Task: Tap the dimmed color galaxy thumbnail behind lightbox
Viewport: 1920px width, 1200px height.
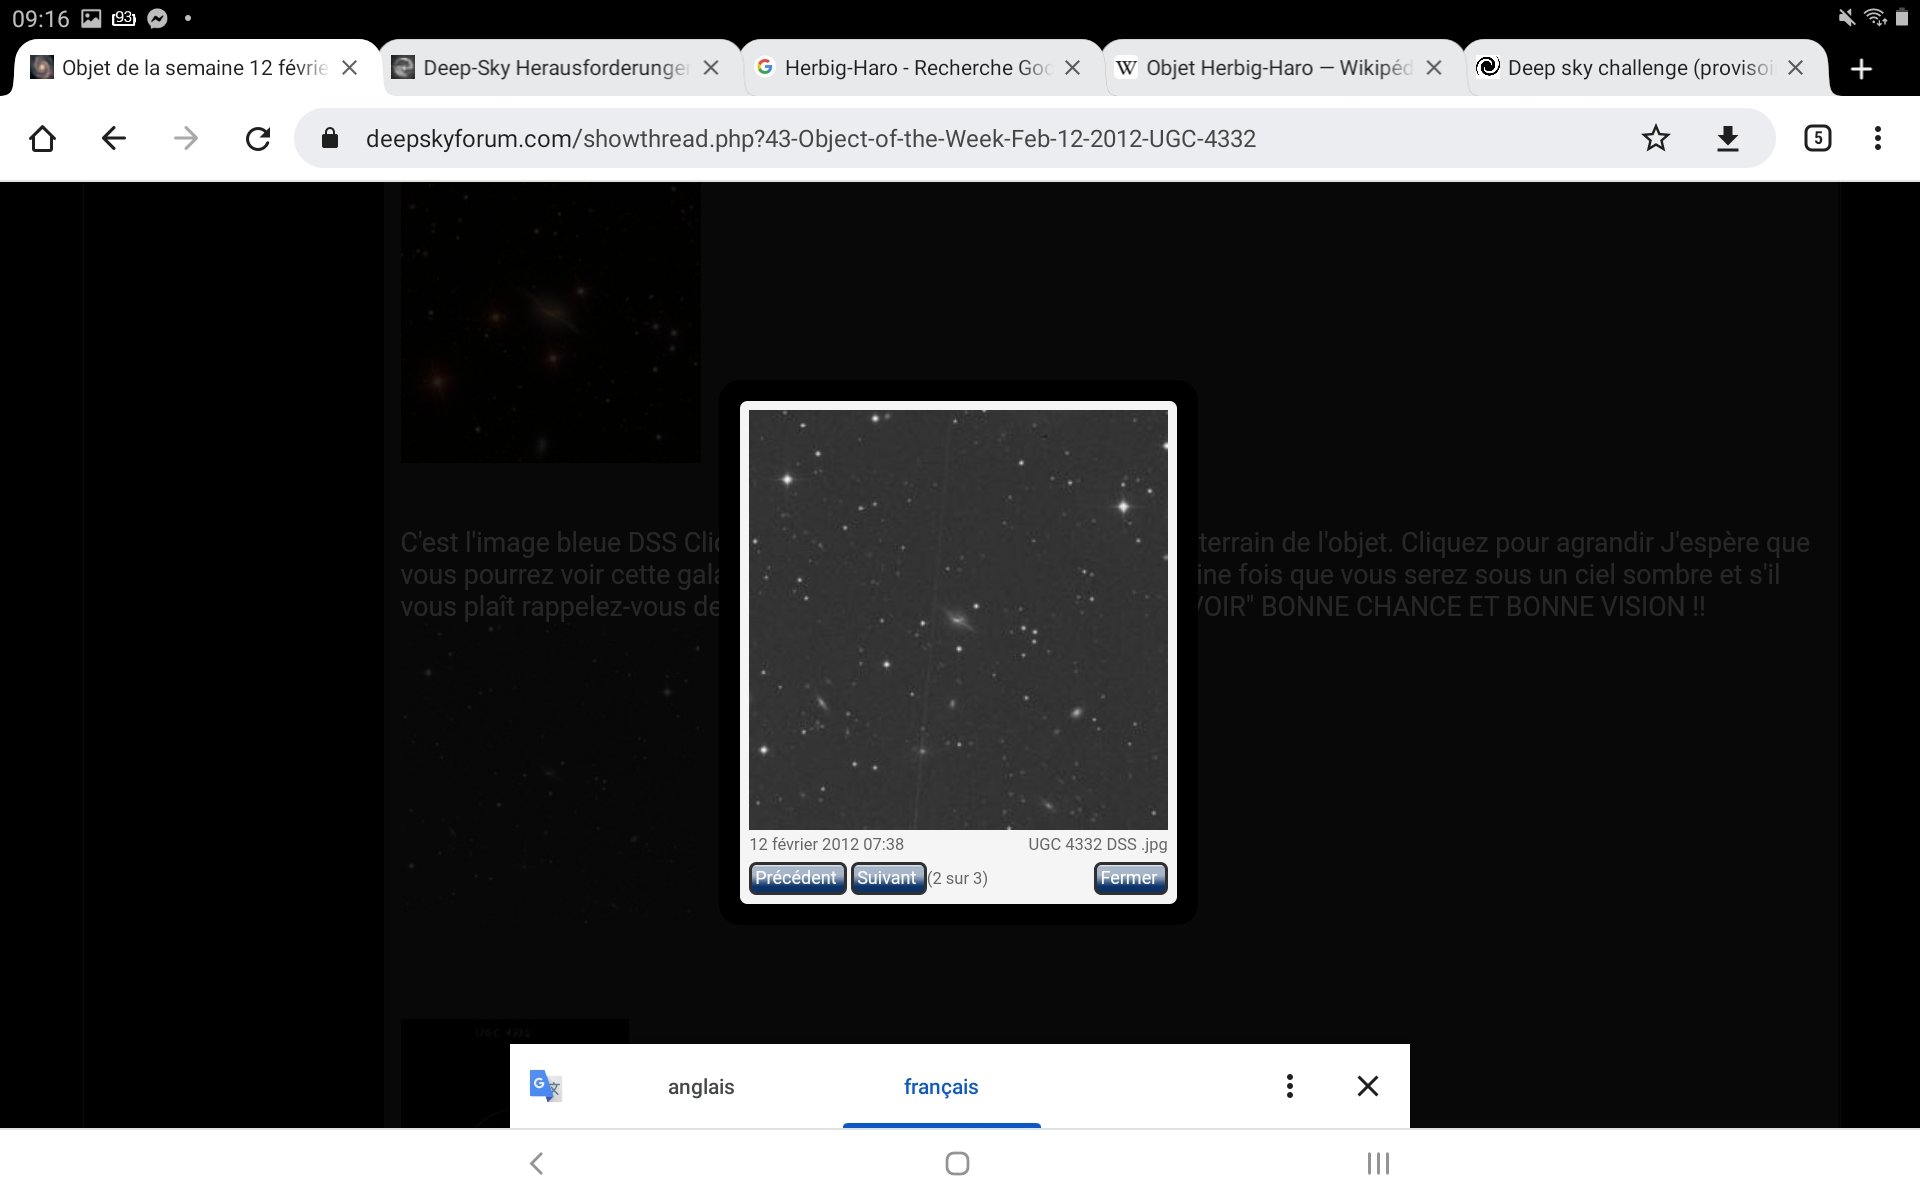Action: [550, 322]
